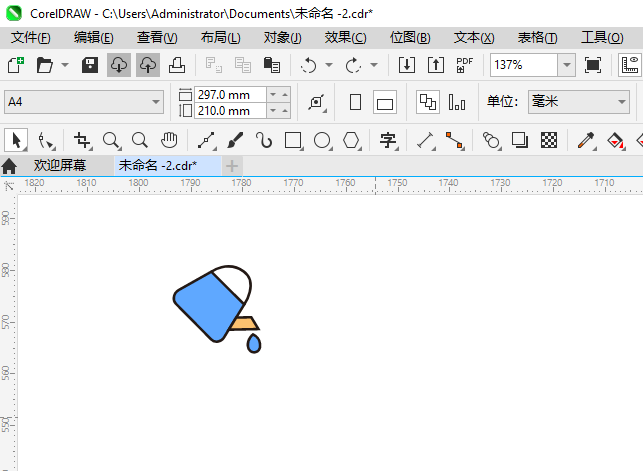Pick the Text tool
Viewport: 643px width, 471px height.
388,141
